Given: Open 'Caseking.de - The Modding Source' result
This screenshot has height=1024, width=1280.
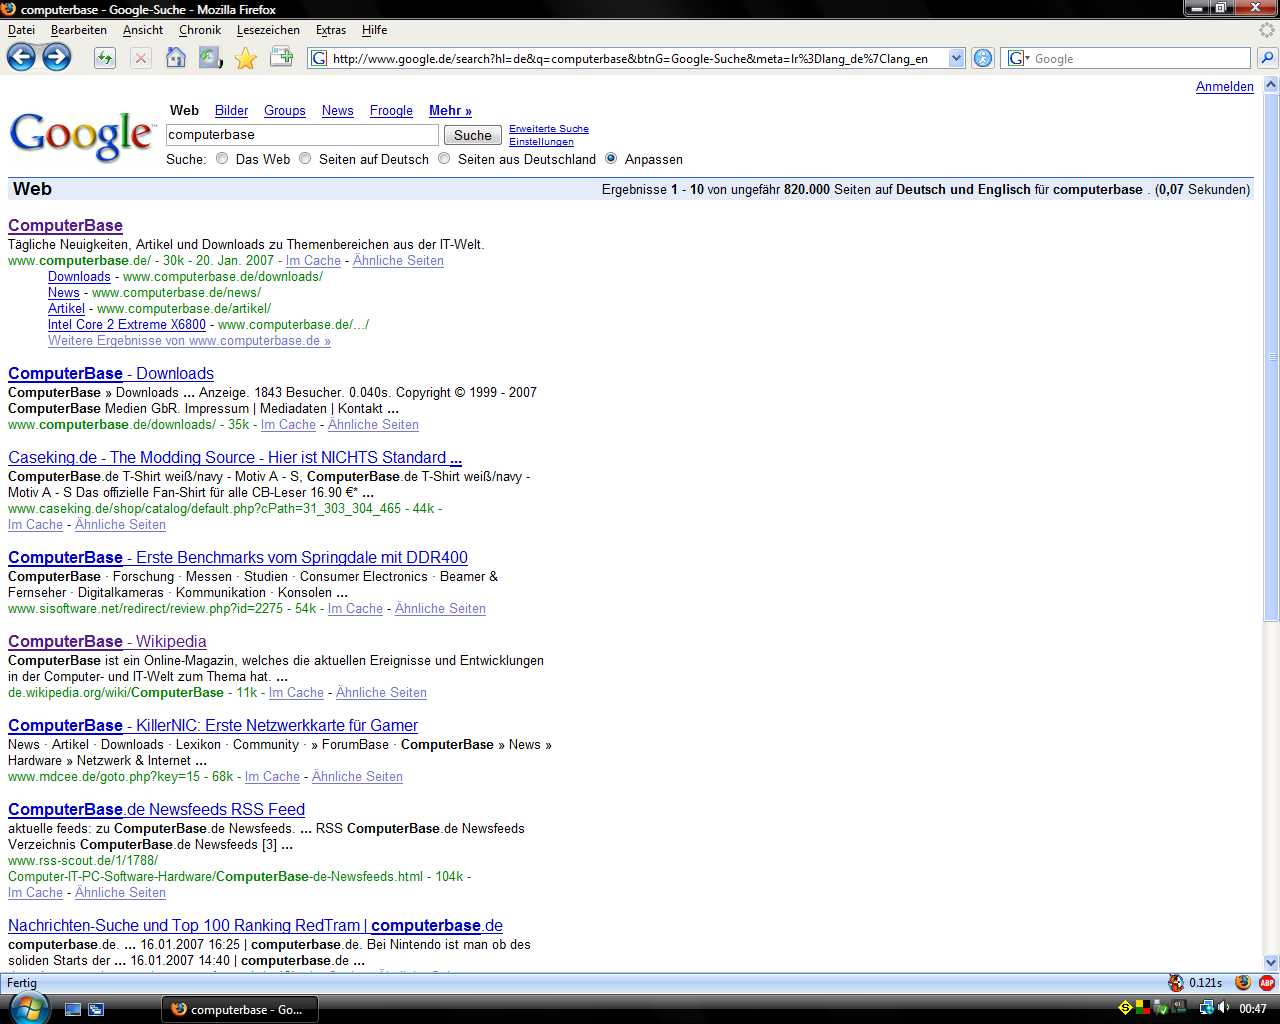Looking at the screenshot, I should (235, 457).
